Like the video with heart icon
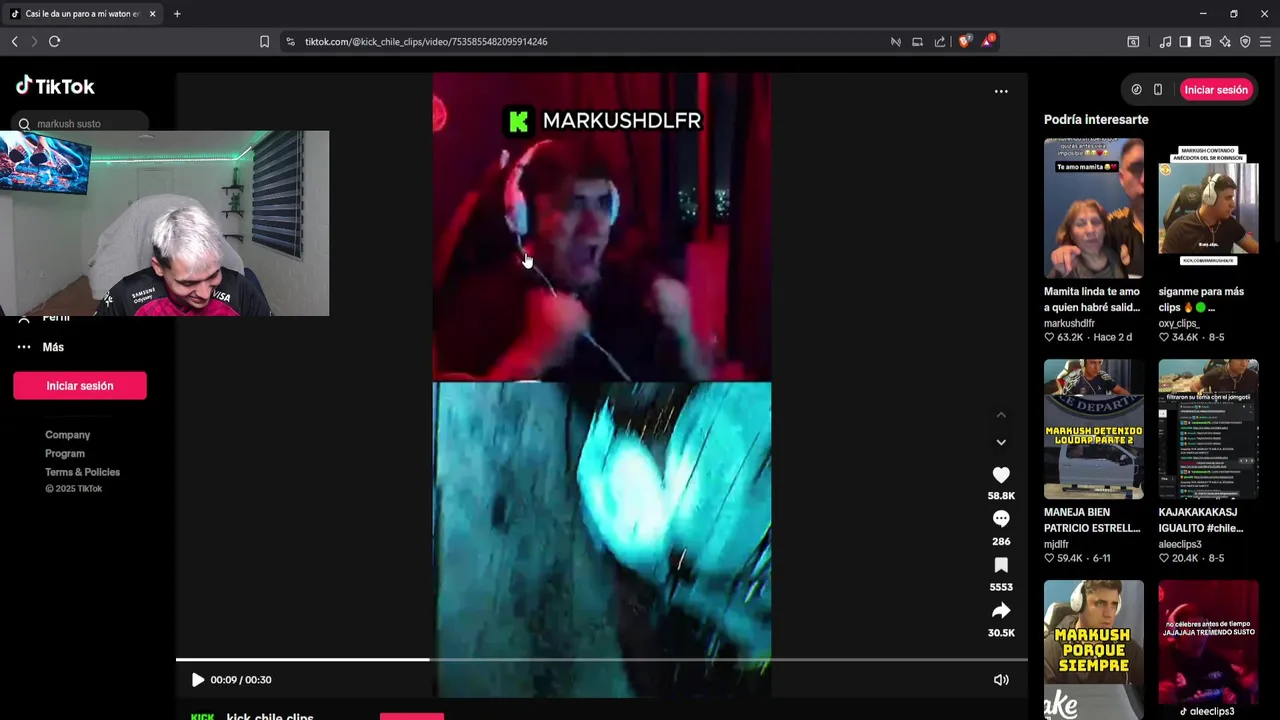 pyautogui.click(x=1001, y=475)
